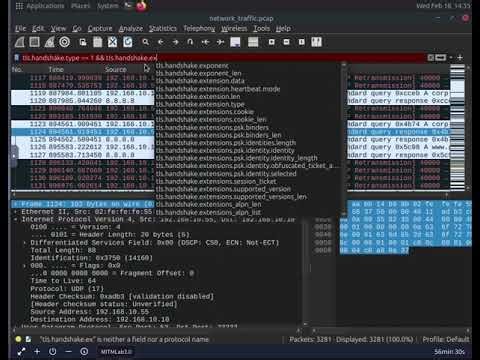Click the Close capture file X icon
The image size is (480, 360).
[x=112, y=42]
